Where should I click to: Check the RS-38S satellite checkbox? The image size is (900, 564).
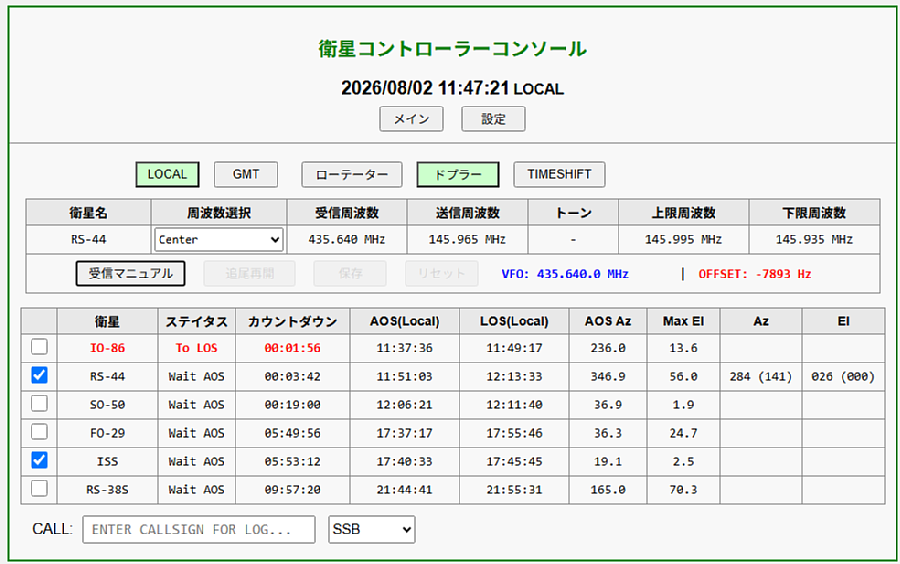(x=39, y=488)
